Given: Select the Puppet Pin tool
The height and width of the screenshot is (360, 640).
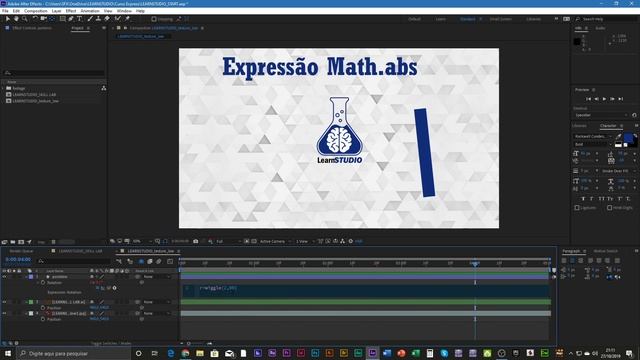Looking at the screenshot, I should (127, 19).
